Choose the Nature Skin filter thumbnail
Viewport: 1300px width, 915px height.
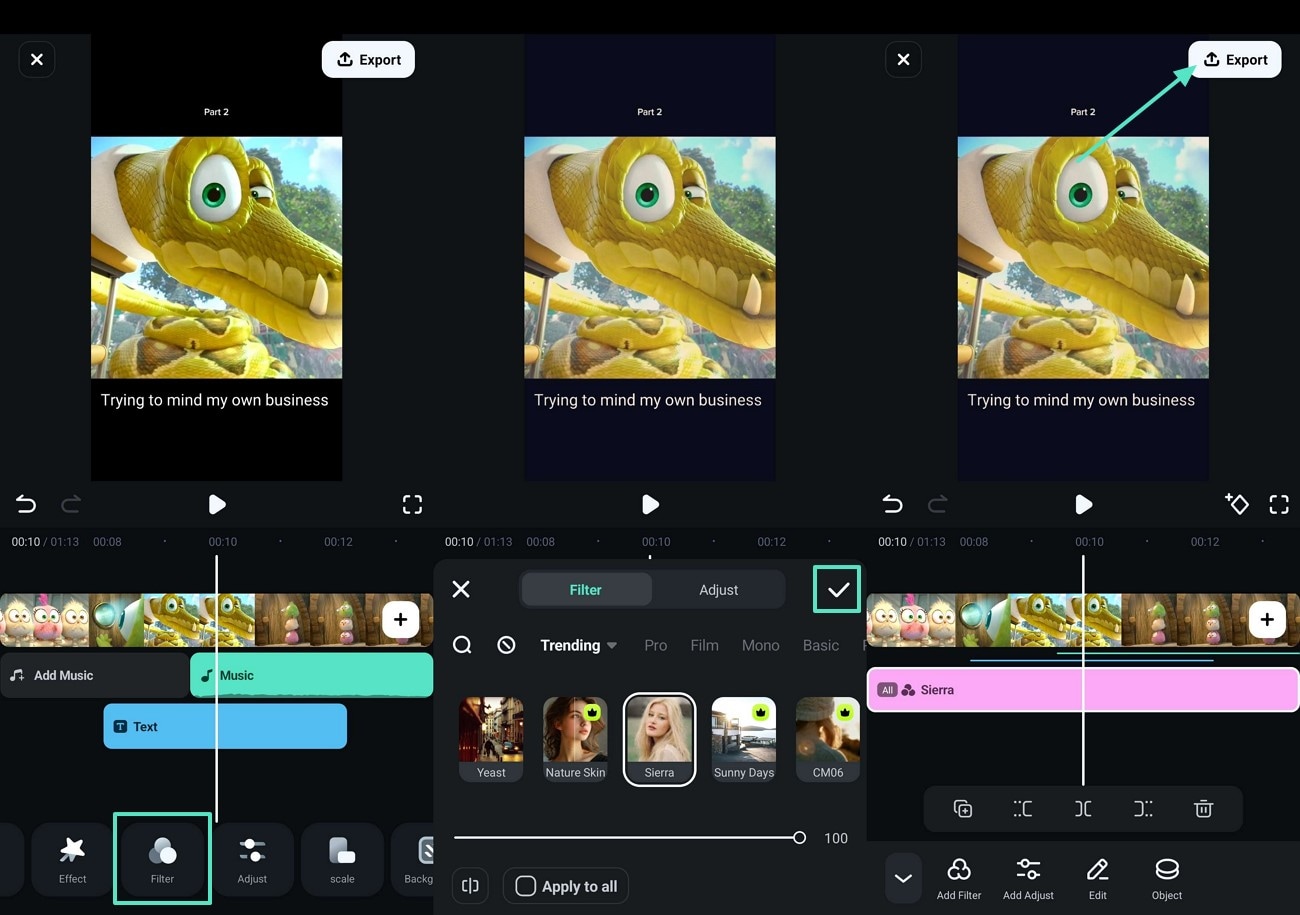click(575, 739)
